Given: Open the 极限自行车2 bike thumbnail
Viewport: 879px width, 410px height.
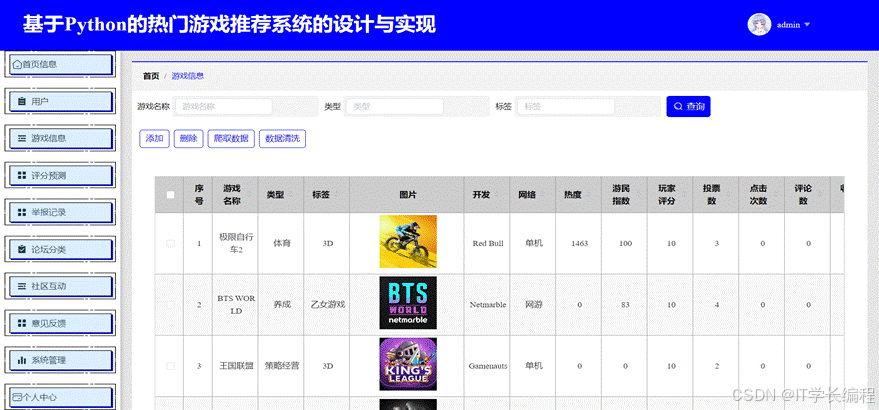Looking at the screenshot, I should click(408, 241).
